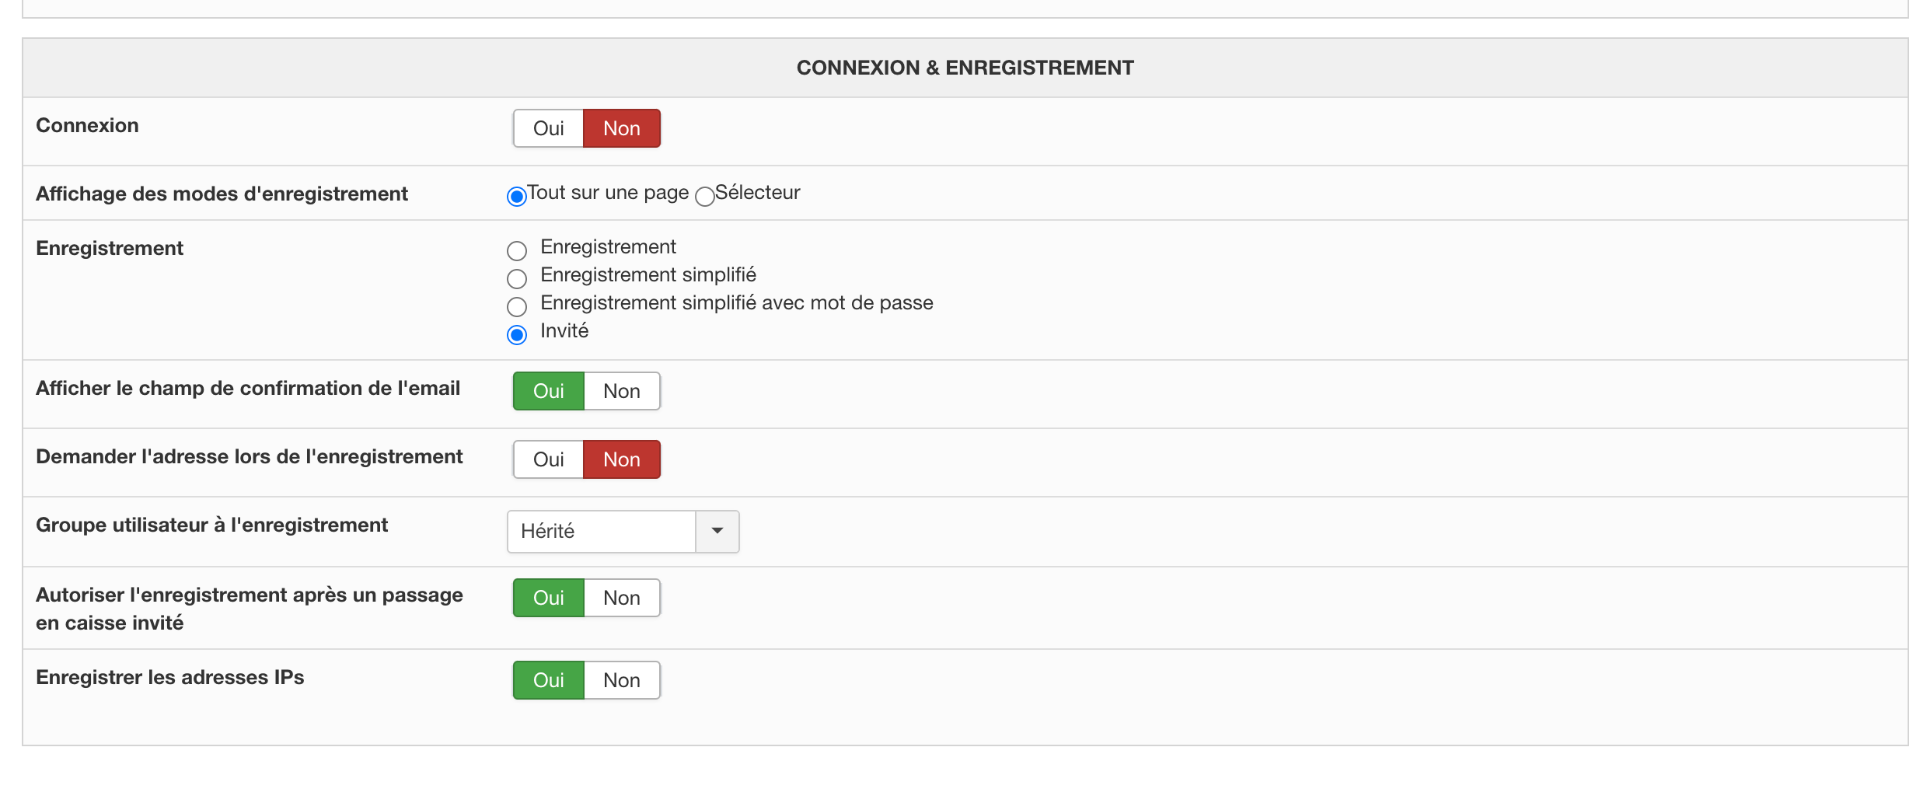
Task: Choose the Sélecteur display mode radio
Action: tap(705, 196)
